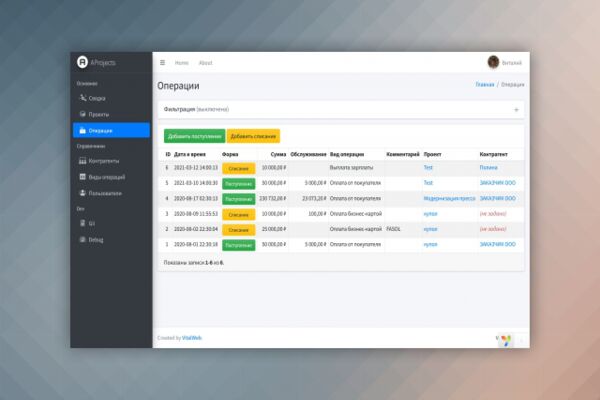Sort by the Вид операции column header
This screenshot has height=400, width=600.
click(347, 154)
